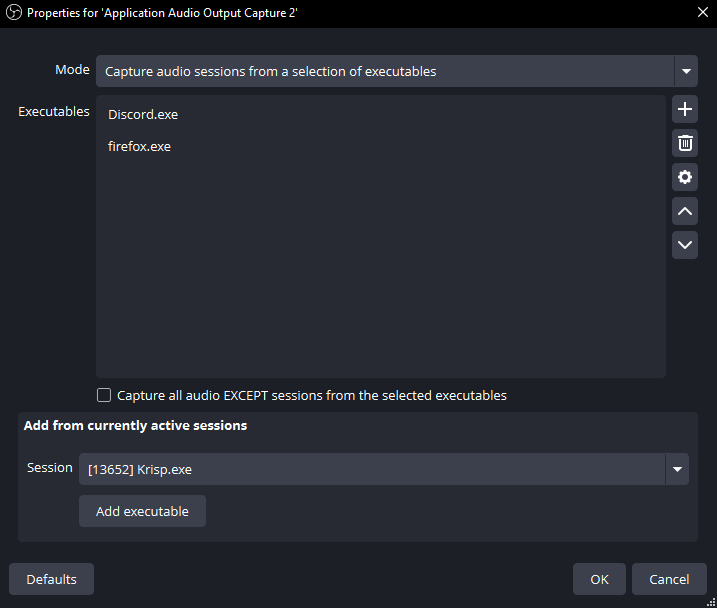Confirm changes with the OK button

coord(599,579)
